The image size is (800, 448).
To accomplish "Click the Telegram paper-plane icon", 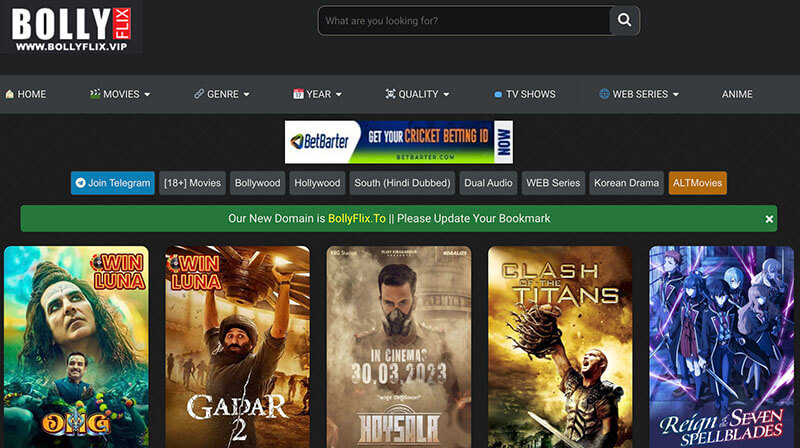I will point(80,183).
